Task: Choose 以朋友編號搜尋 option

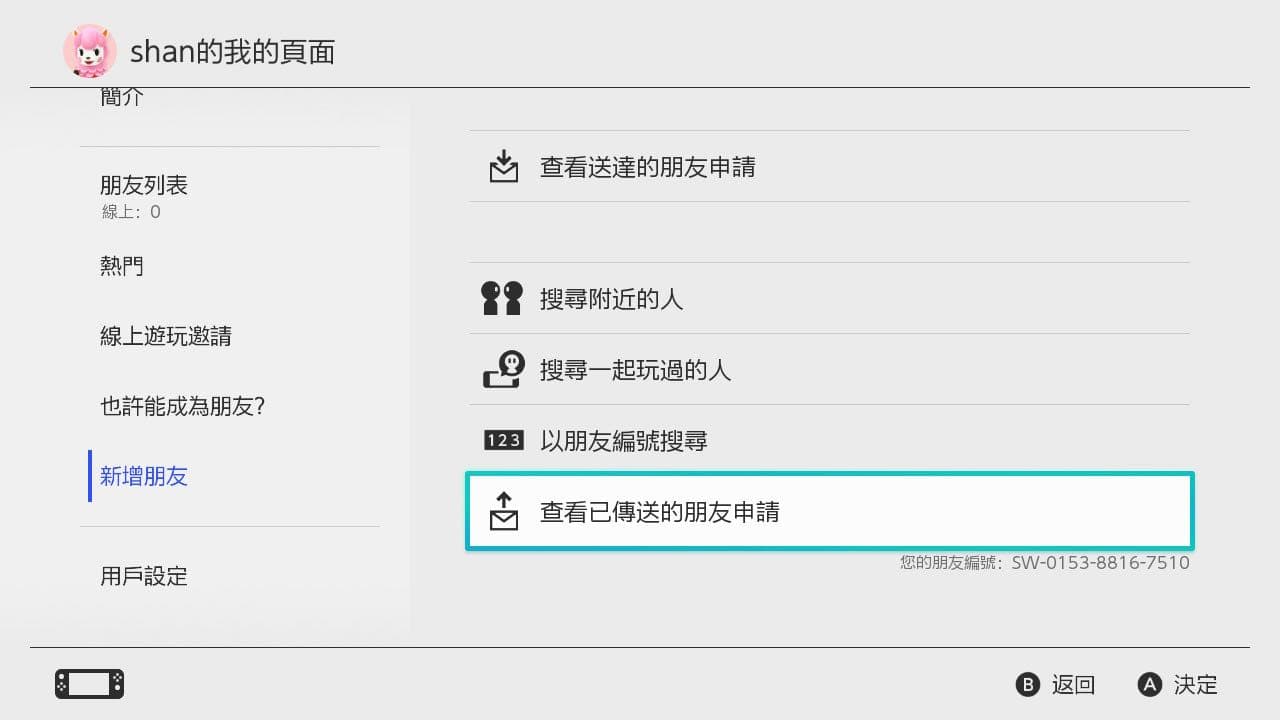Action: coord(830,440)
